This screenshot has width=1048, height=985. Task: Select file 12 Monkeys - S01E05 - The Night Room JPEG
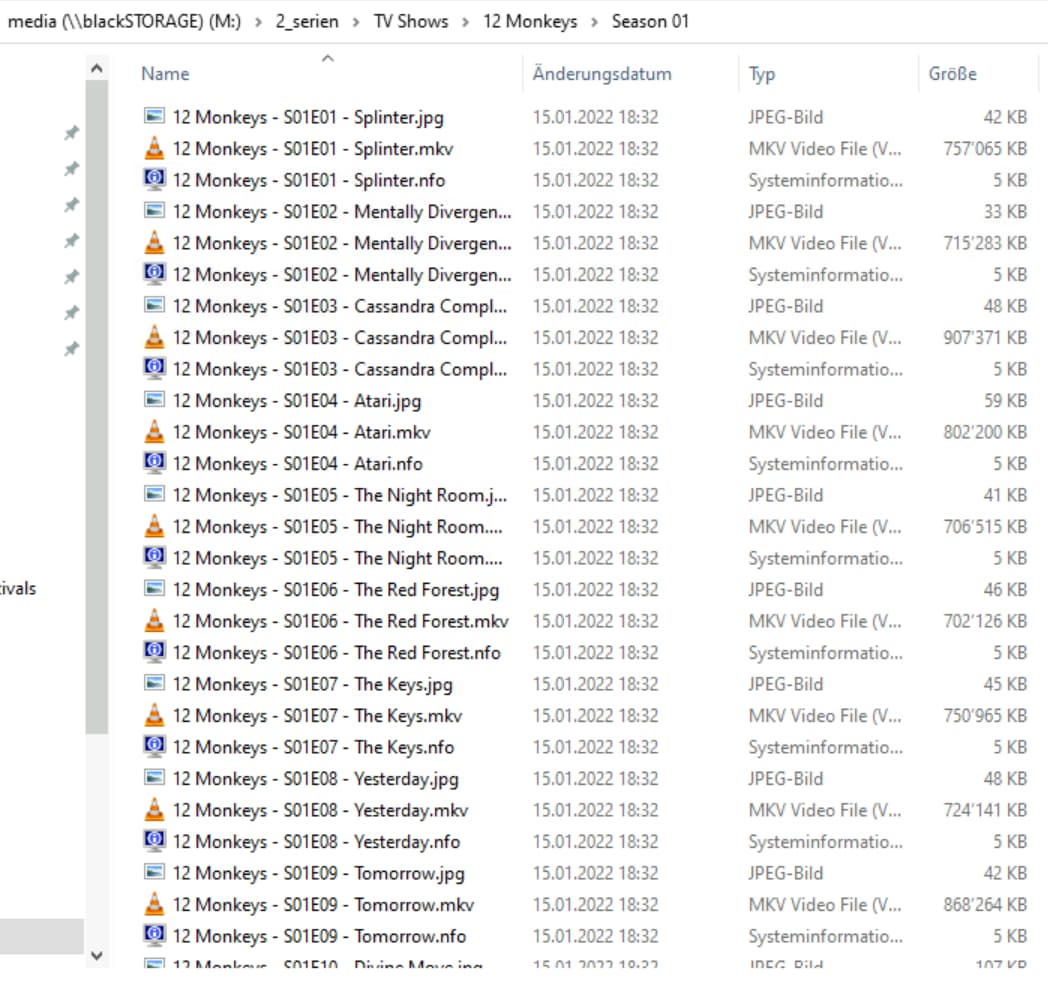pyautogui.click(x=585, y=495)
